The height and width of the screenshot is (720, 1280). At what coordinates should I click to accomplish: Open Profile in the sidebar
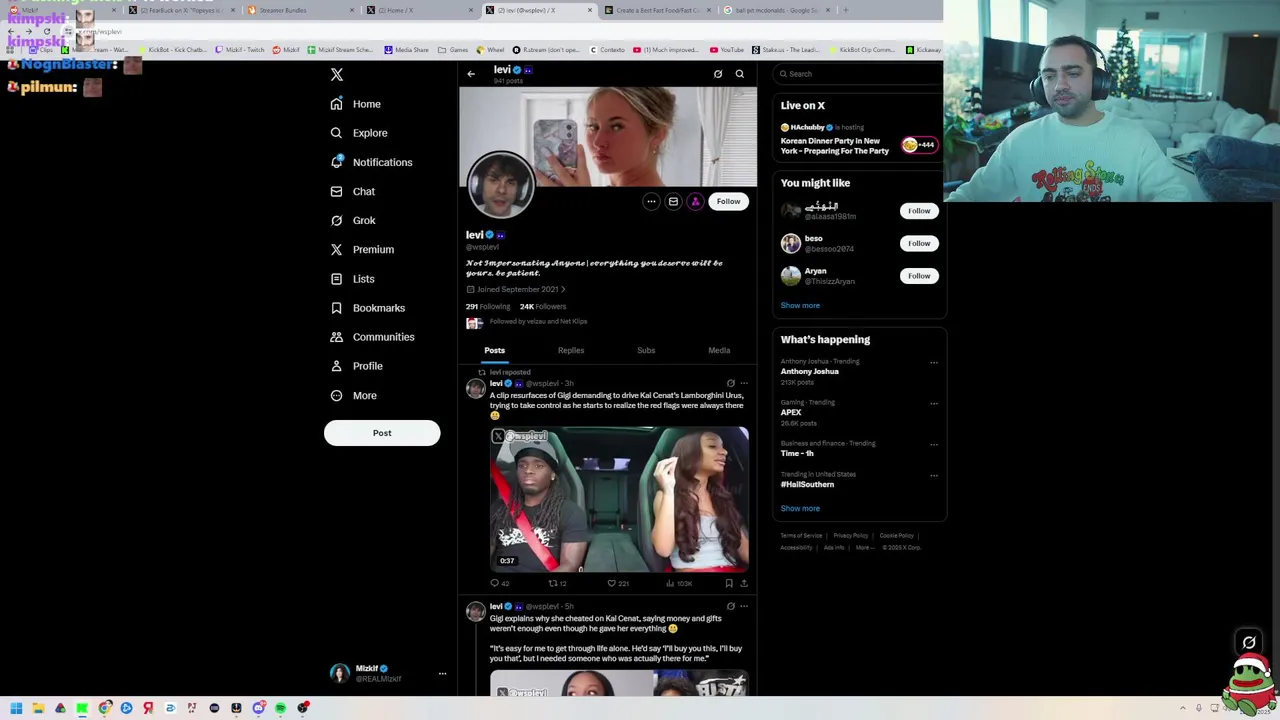[357, 366]
